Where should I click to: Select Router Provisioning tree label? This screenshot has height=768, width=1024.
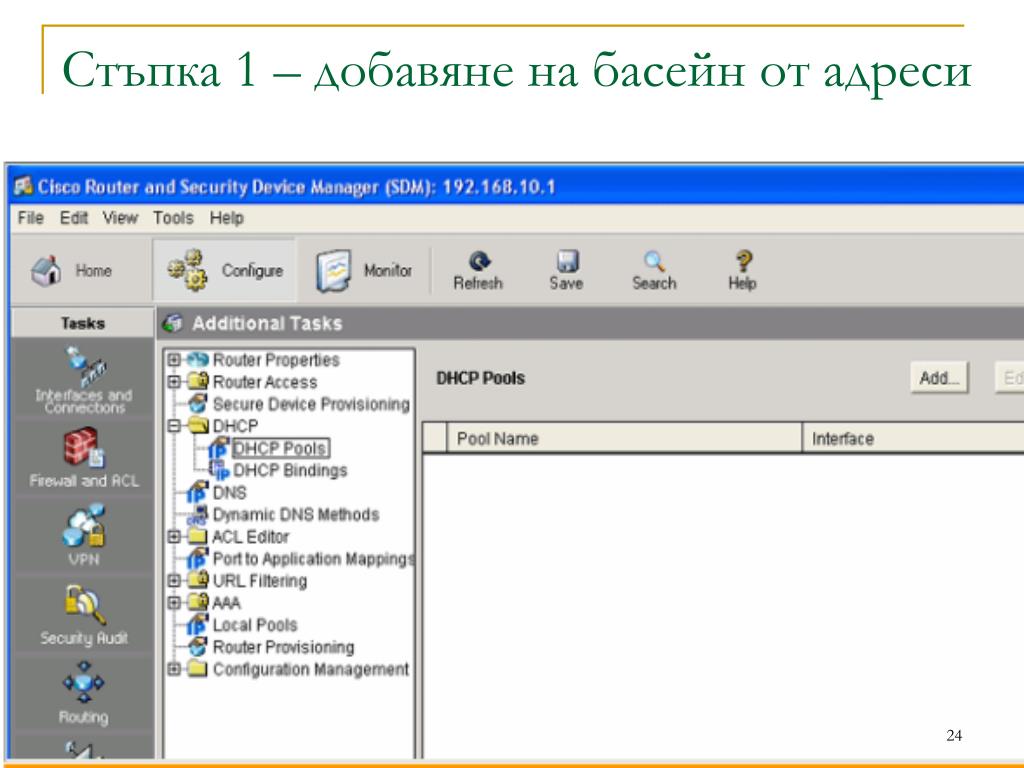click(x=283, y=647)
